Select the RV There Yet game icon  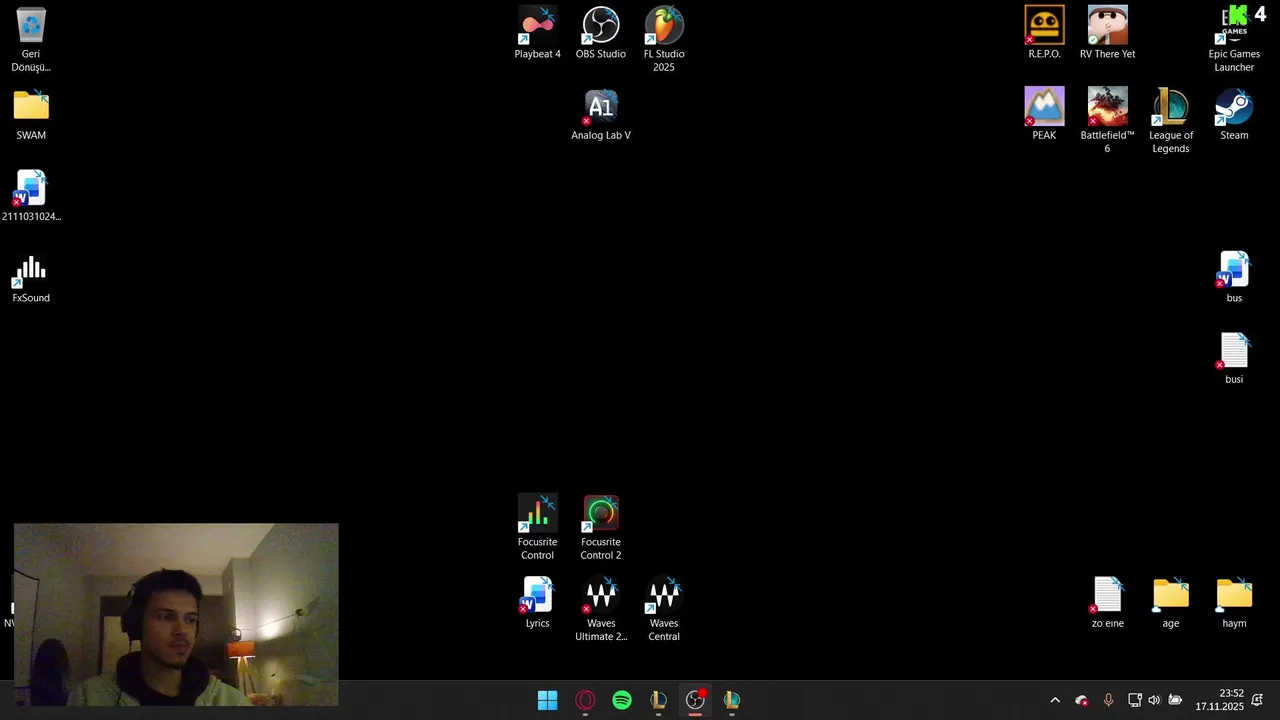pos(1107,33)
